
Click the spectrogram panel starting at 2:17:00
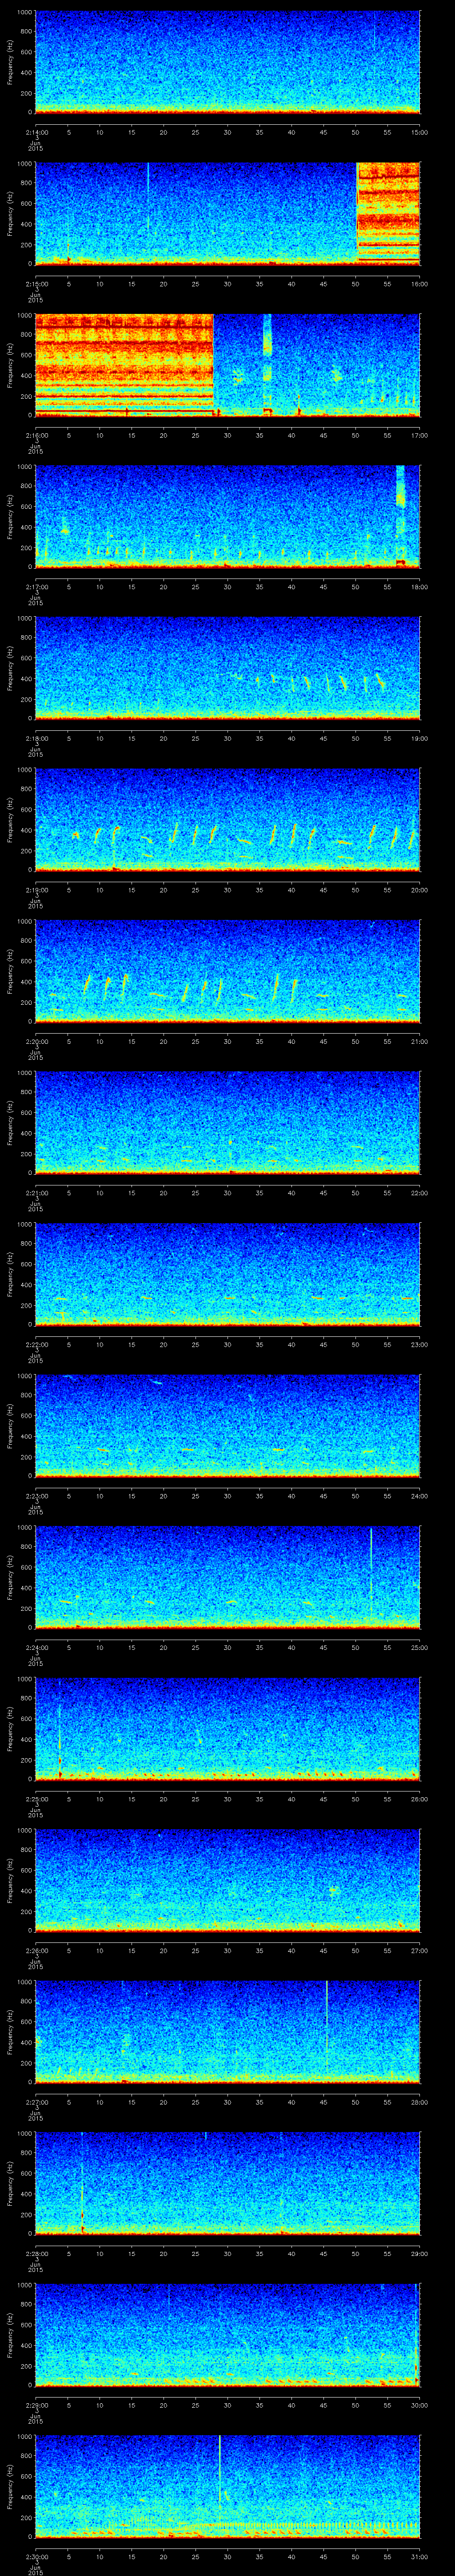point(227,517)
